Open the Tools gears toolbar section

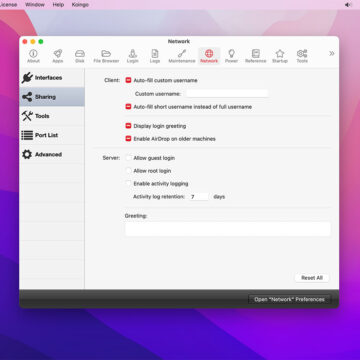pyautogui.click(x=302, y=56)
